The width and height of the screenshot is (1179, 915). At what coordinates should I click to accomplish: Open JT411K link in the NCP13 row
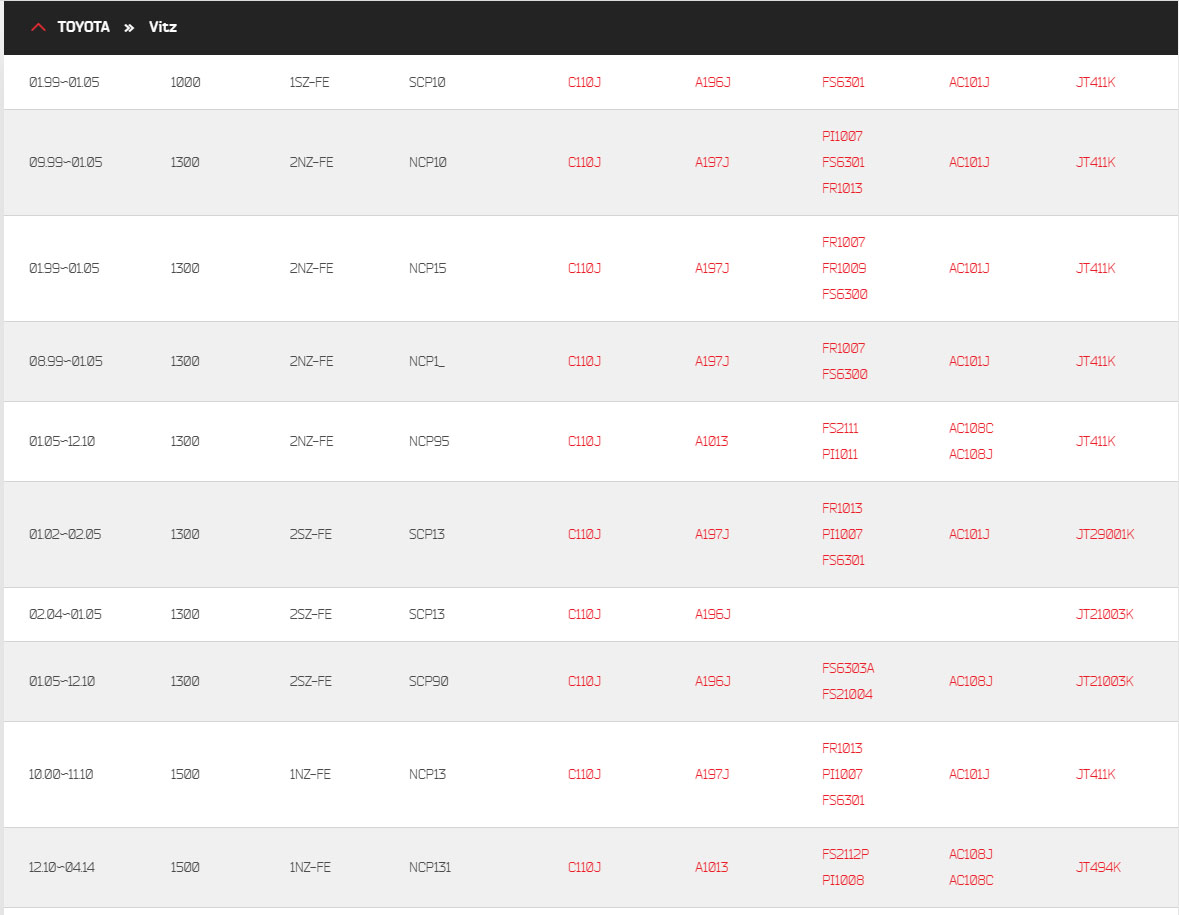tap(1095, 774)
